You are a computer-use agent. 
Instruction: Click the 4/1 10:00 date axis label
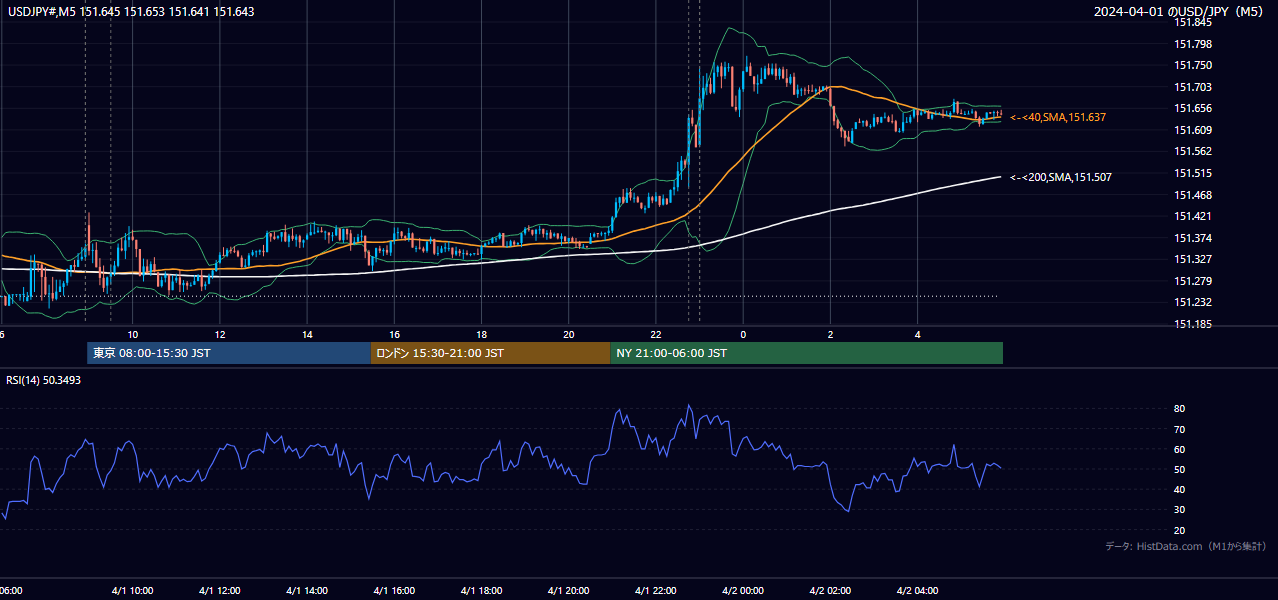tap(133, 591)
